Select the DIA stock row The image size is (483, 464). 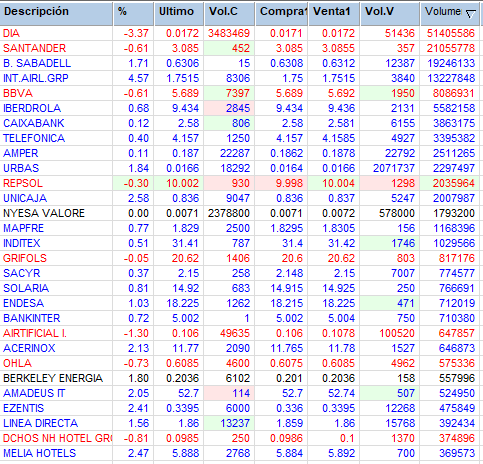point(239,33)
